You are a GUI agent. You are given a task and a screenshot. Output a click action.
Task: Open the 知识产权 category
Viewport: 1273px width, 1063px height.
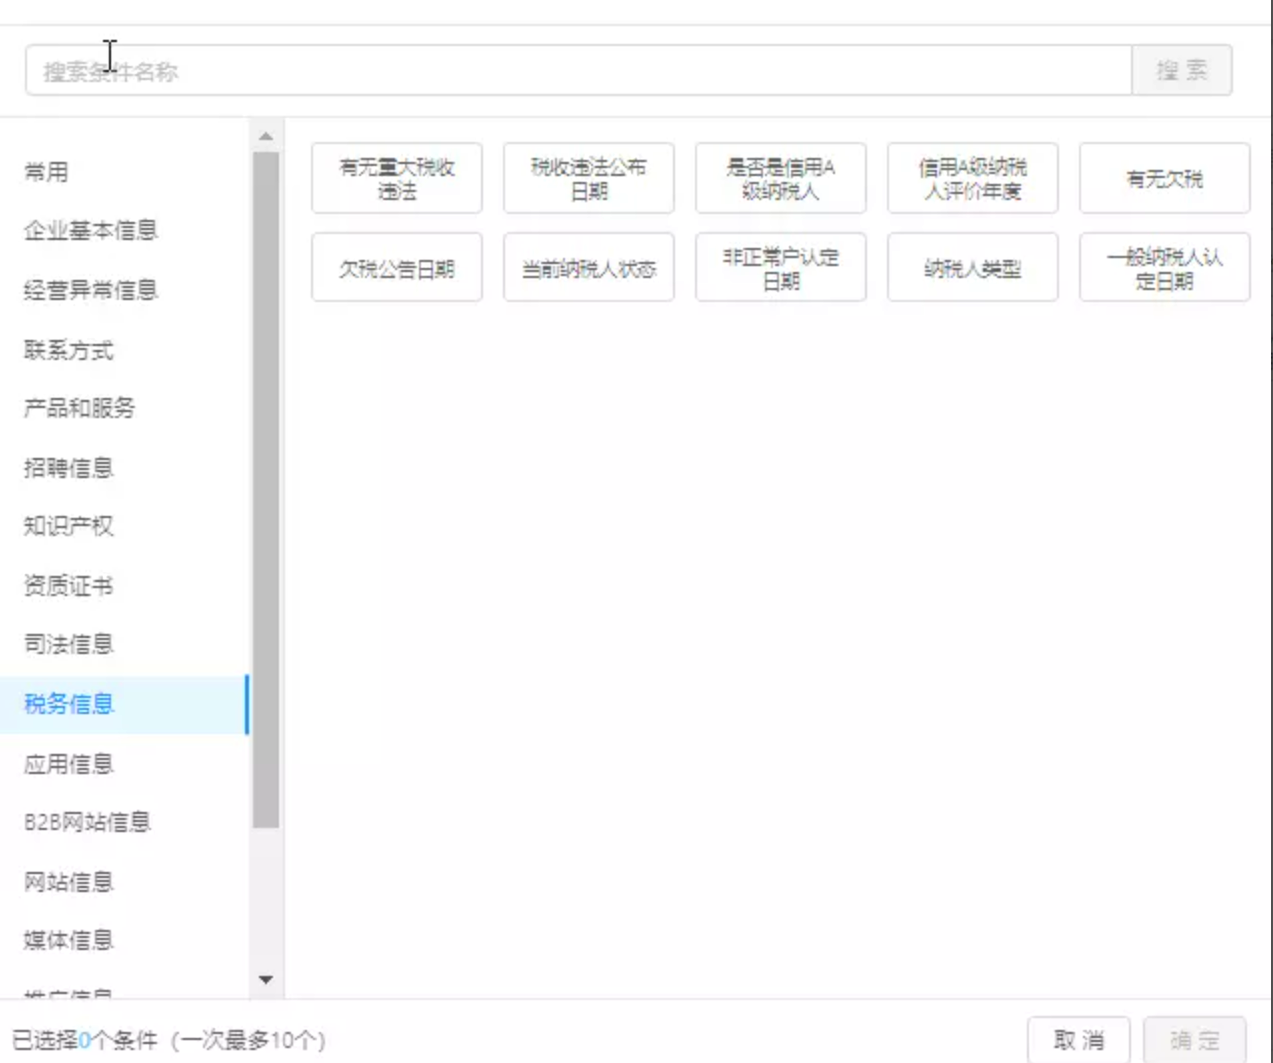69,526
